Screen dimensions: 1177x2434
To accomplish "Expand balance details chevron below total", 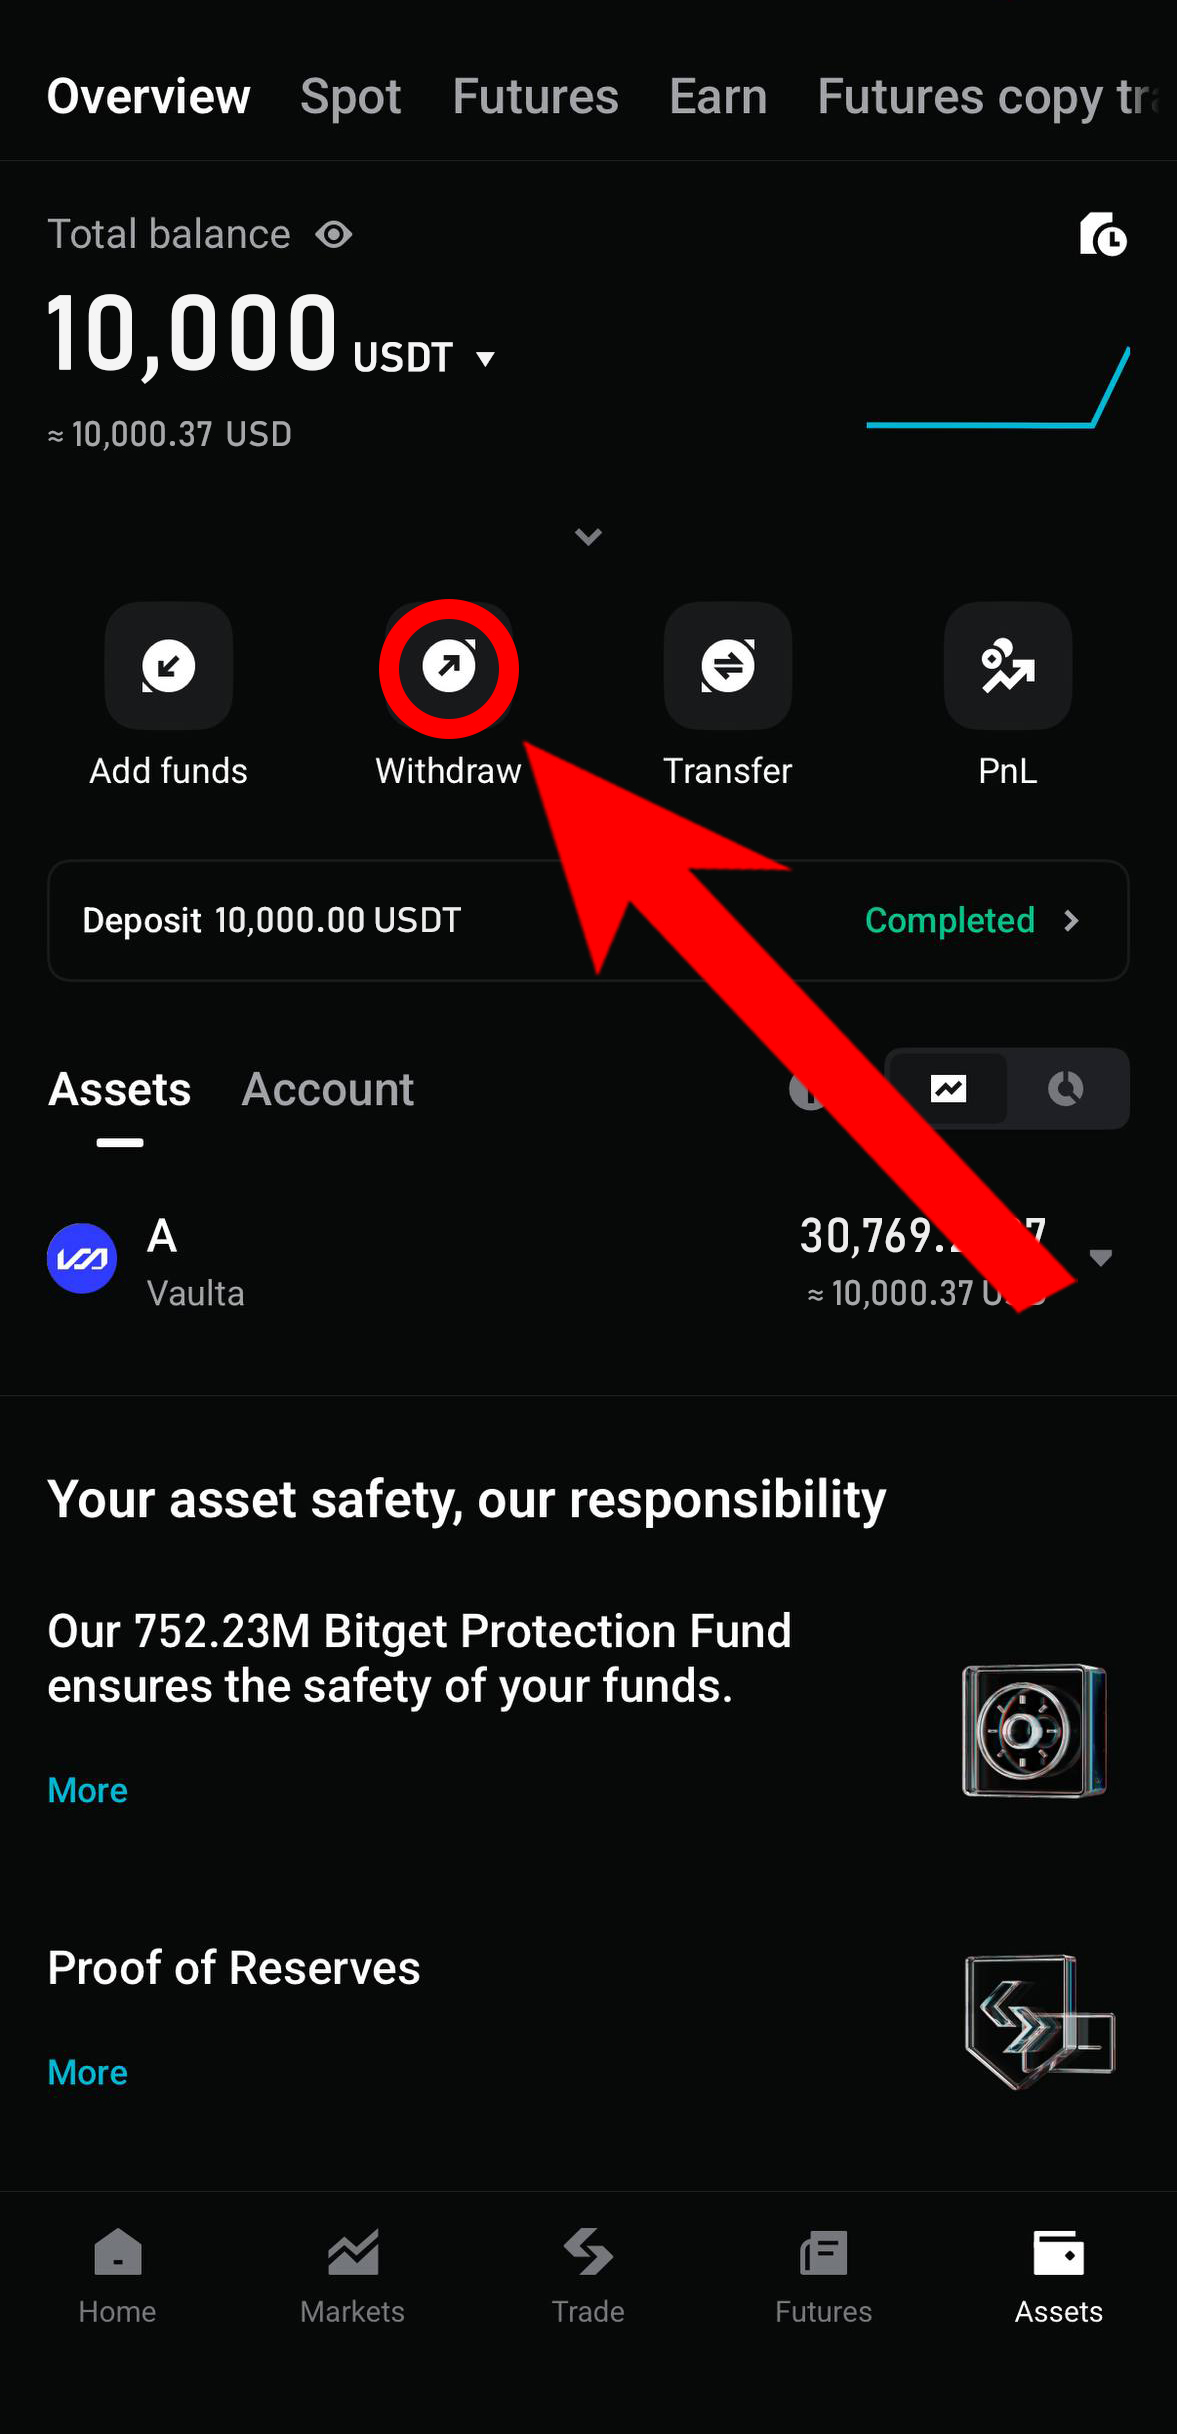I will [x=588, y=537].
